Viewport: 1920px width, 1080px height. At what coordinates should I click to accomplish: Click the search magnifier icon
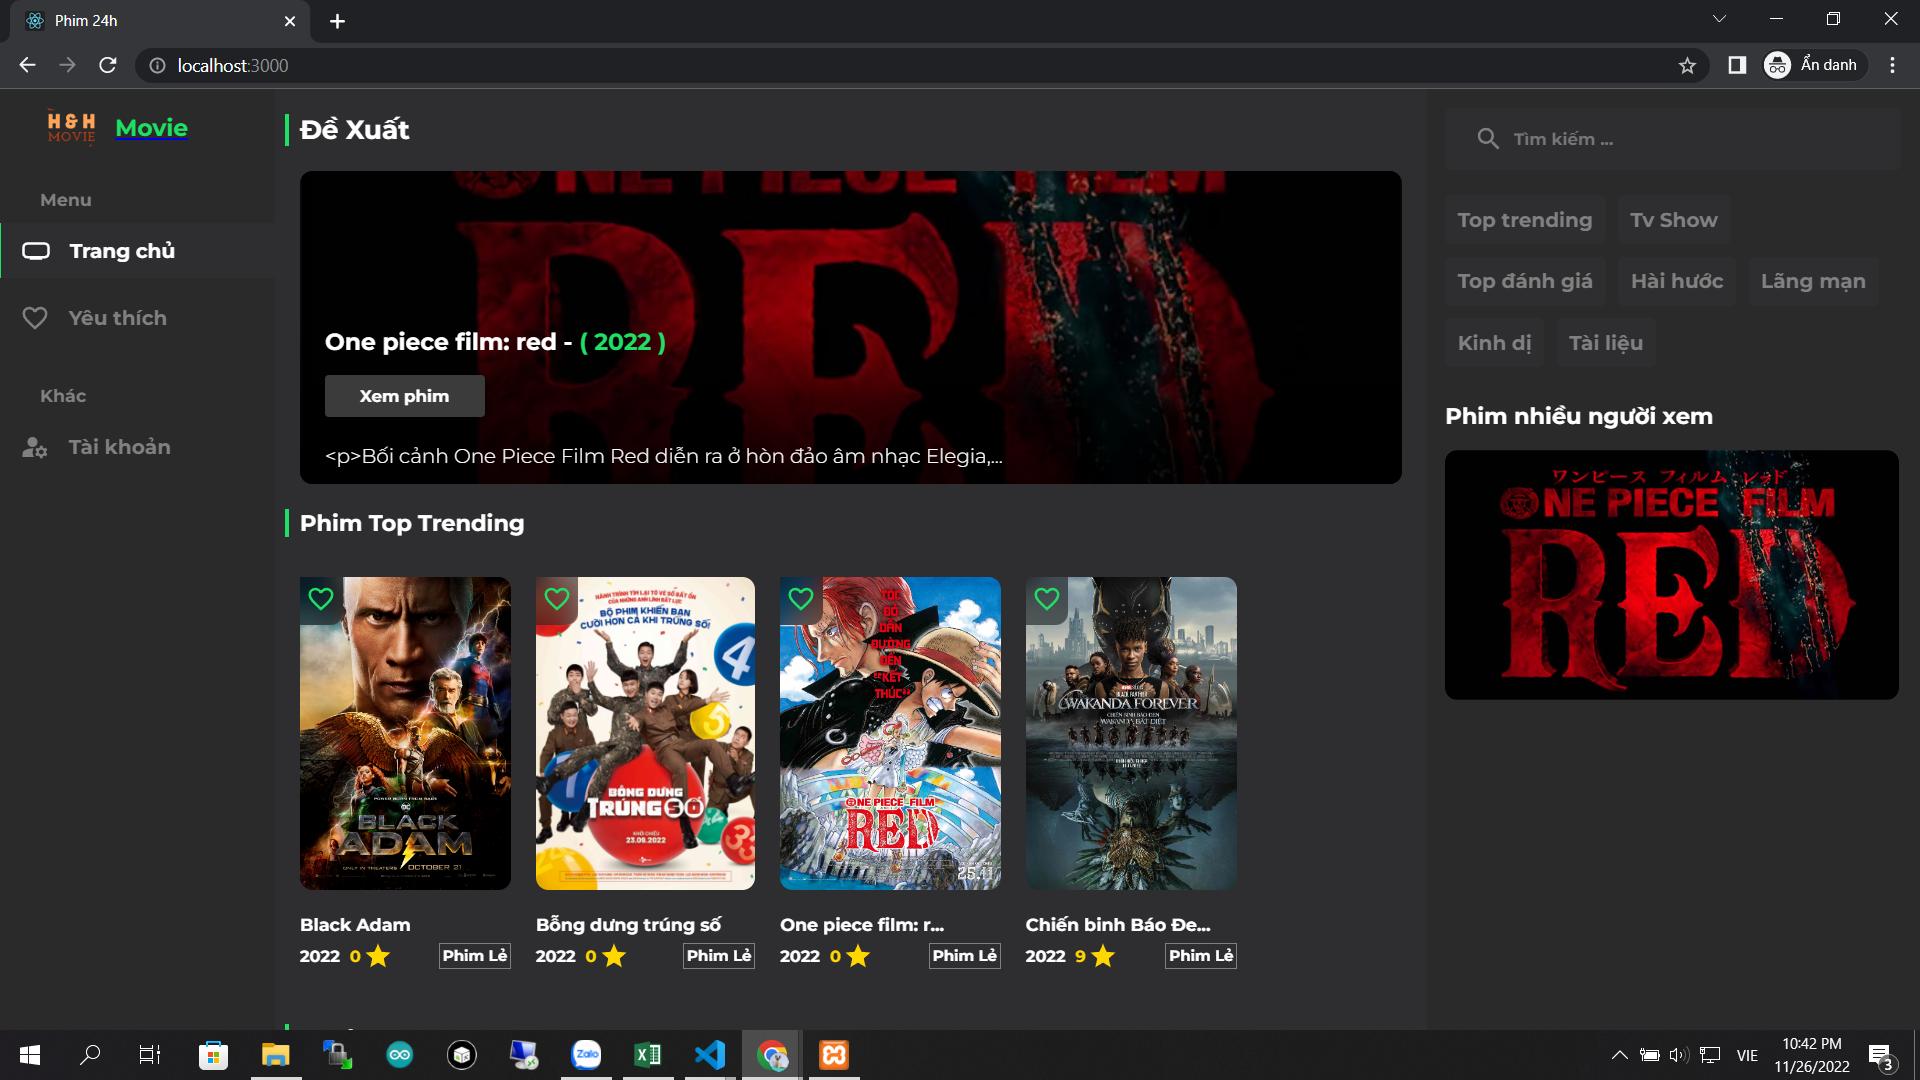click(x=1488, y=139)
